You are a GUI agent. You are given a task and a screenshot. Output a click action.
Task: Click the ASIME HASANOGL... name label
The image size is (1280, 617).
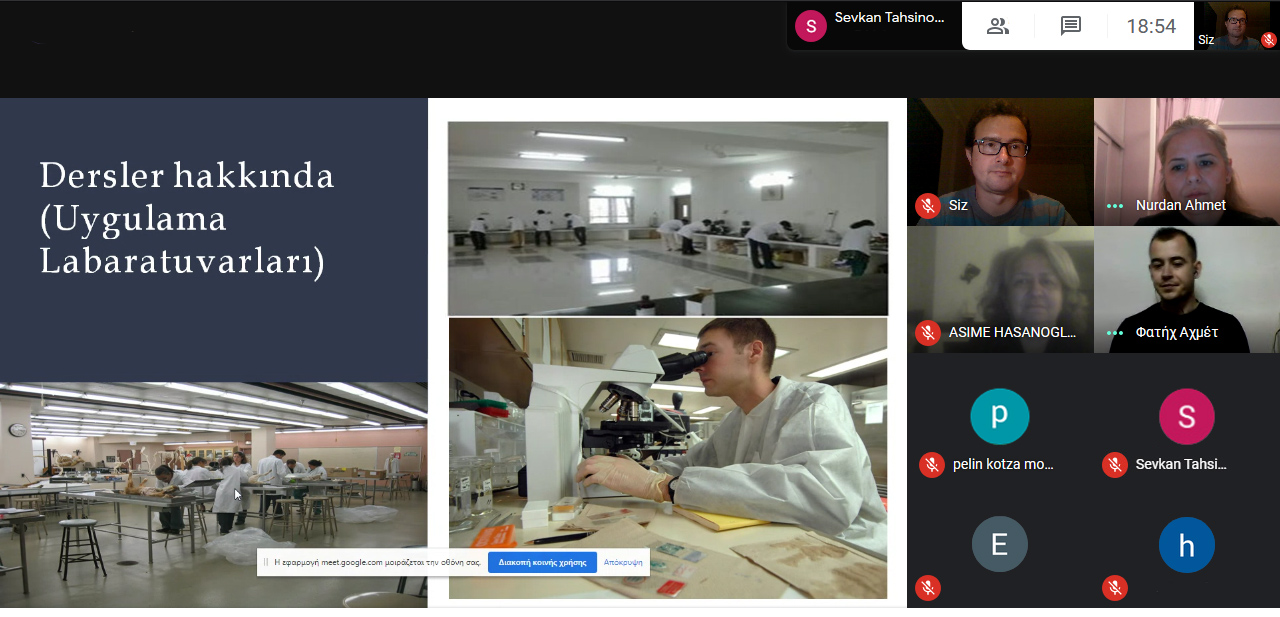coord(1013,333)
